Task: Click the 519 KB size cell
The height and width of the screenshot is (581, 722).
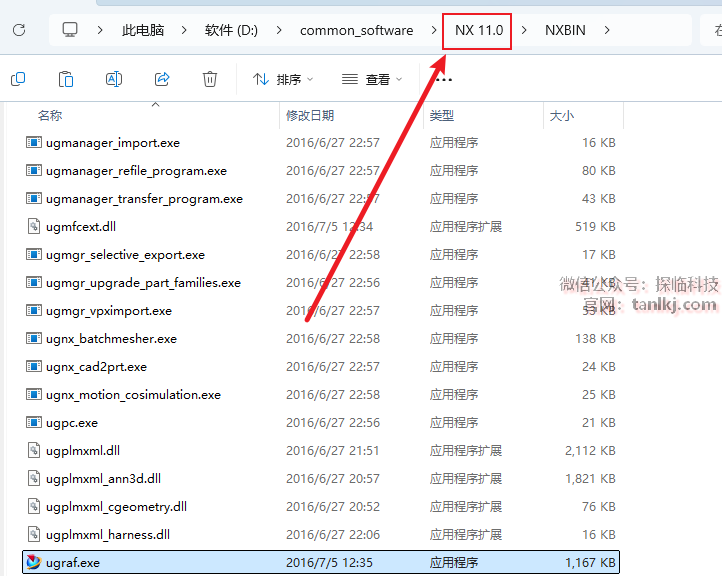Action: coord(595,227)
